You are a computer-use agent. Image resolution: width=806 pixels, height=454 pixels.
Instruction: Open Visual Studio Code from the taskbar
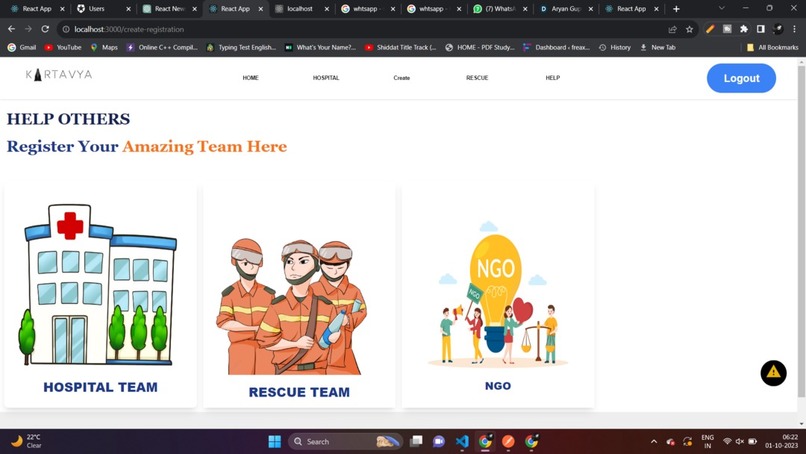pyautogui.click(x=462, y=441)
